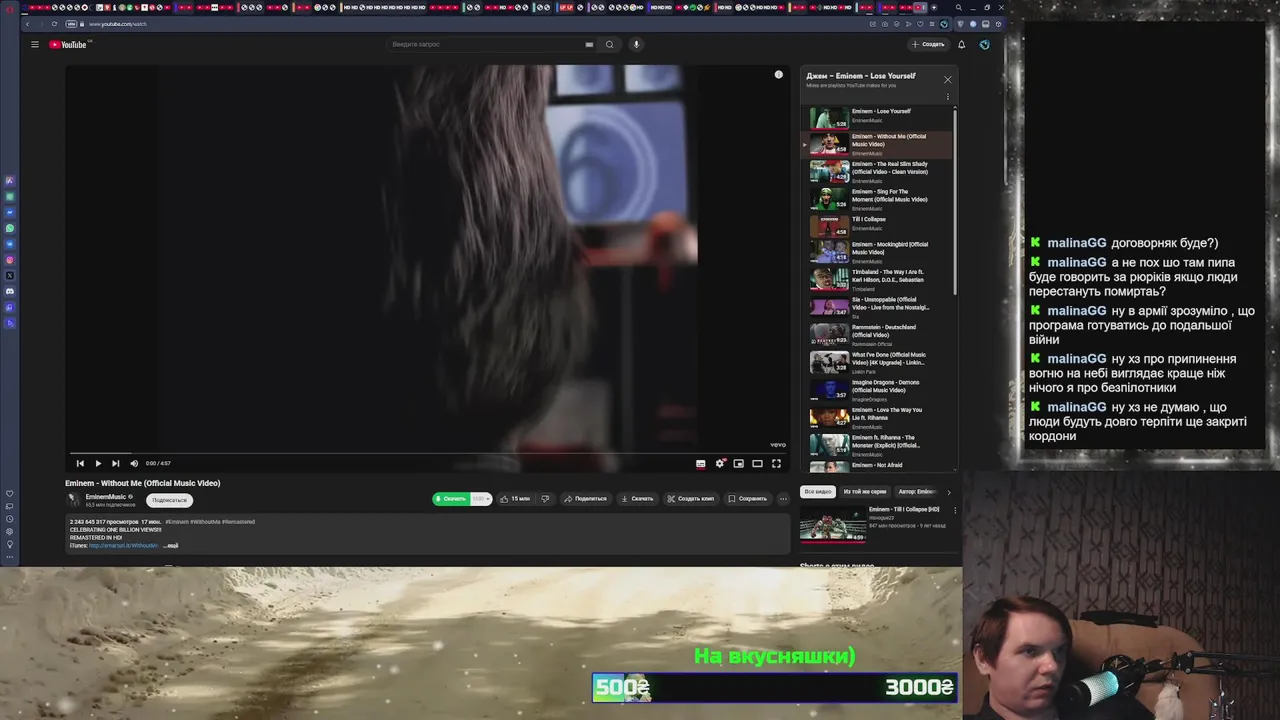Open the playlist panel three-dot options

point(948,97)
